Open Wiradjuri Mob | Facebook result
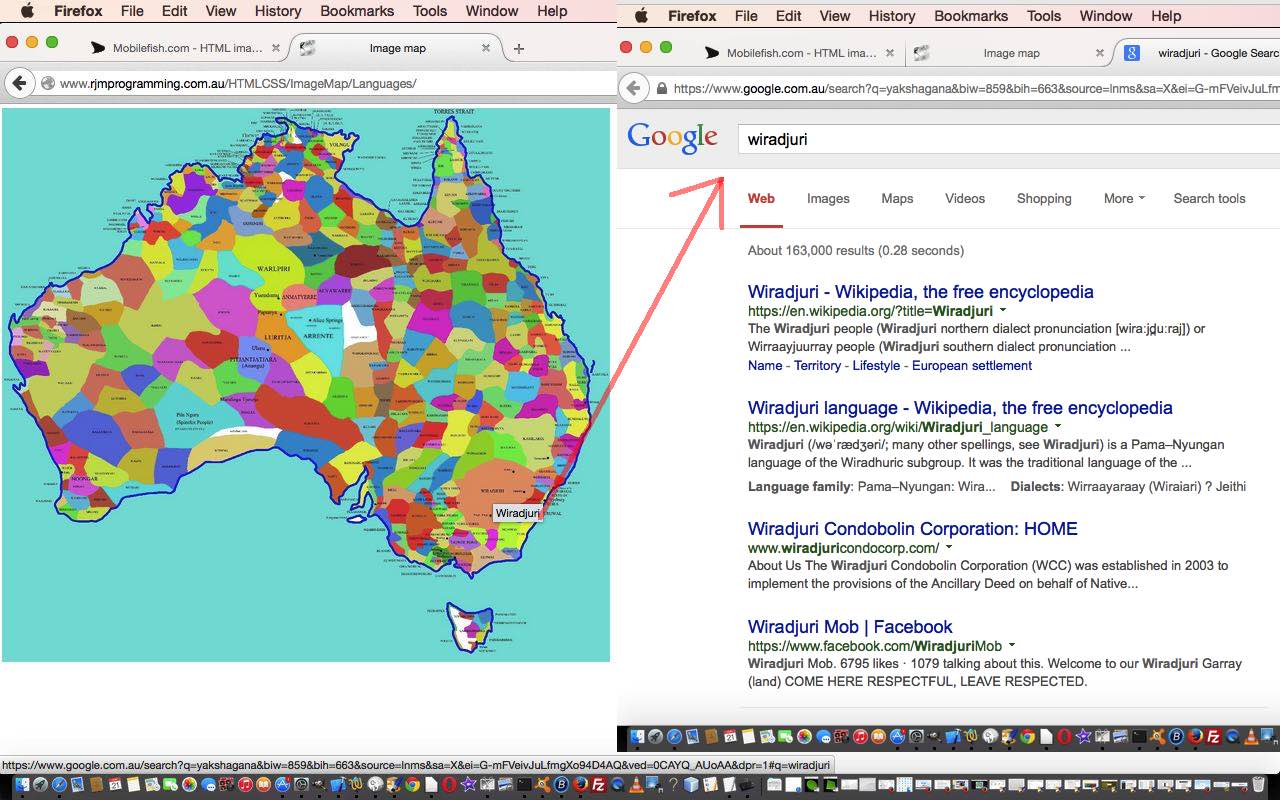This screenshot has height=800, width=1280. (x=850, y=627)
